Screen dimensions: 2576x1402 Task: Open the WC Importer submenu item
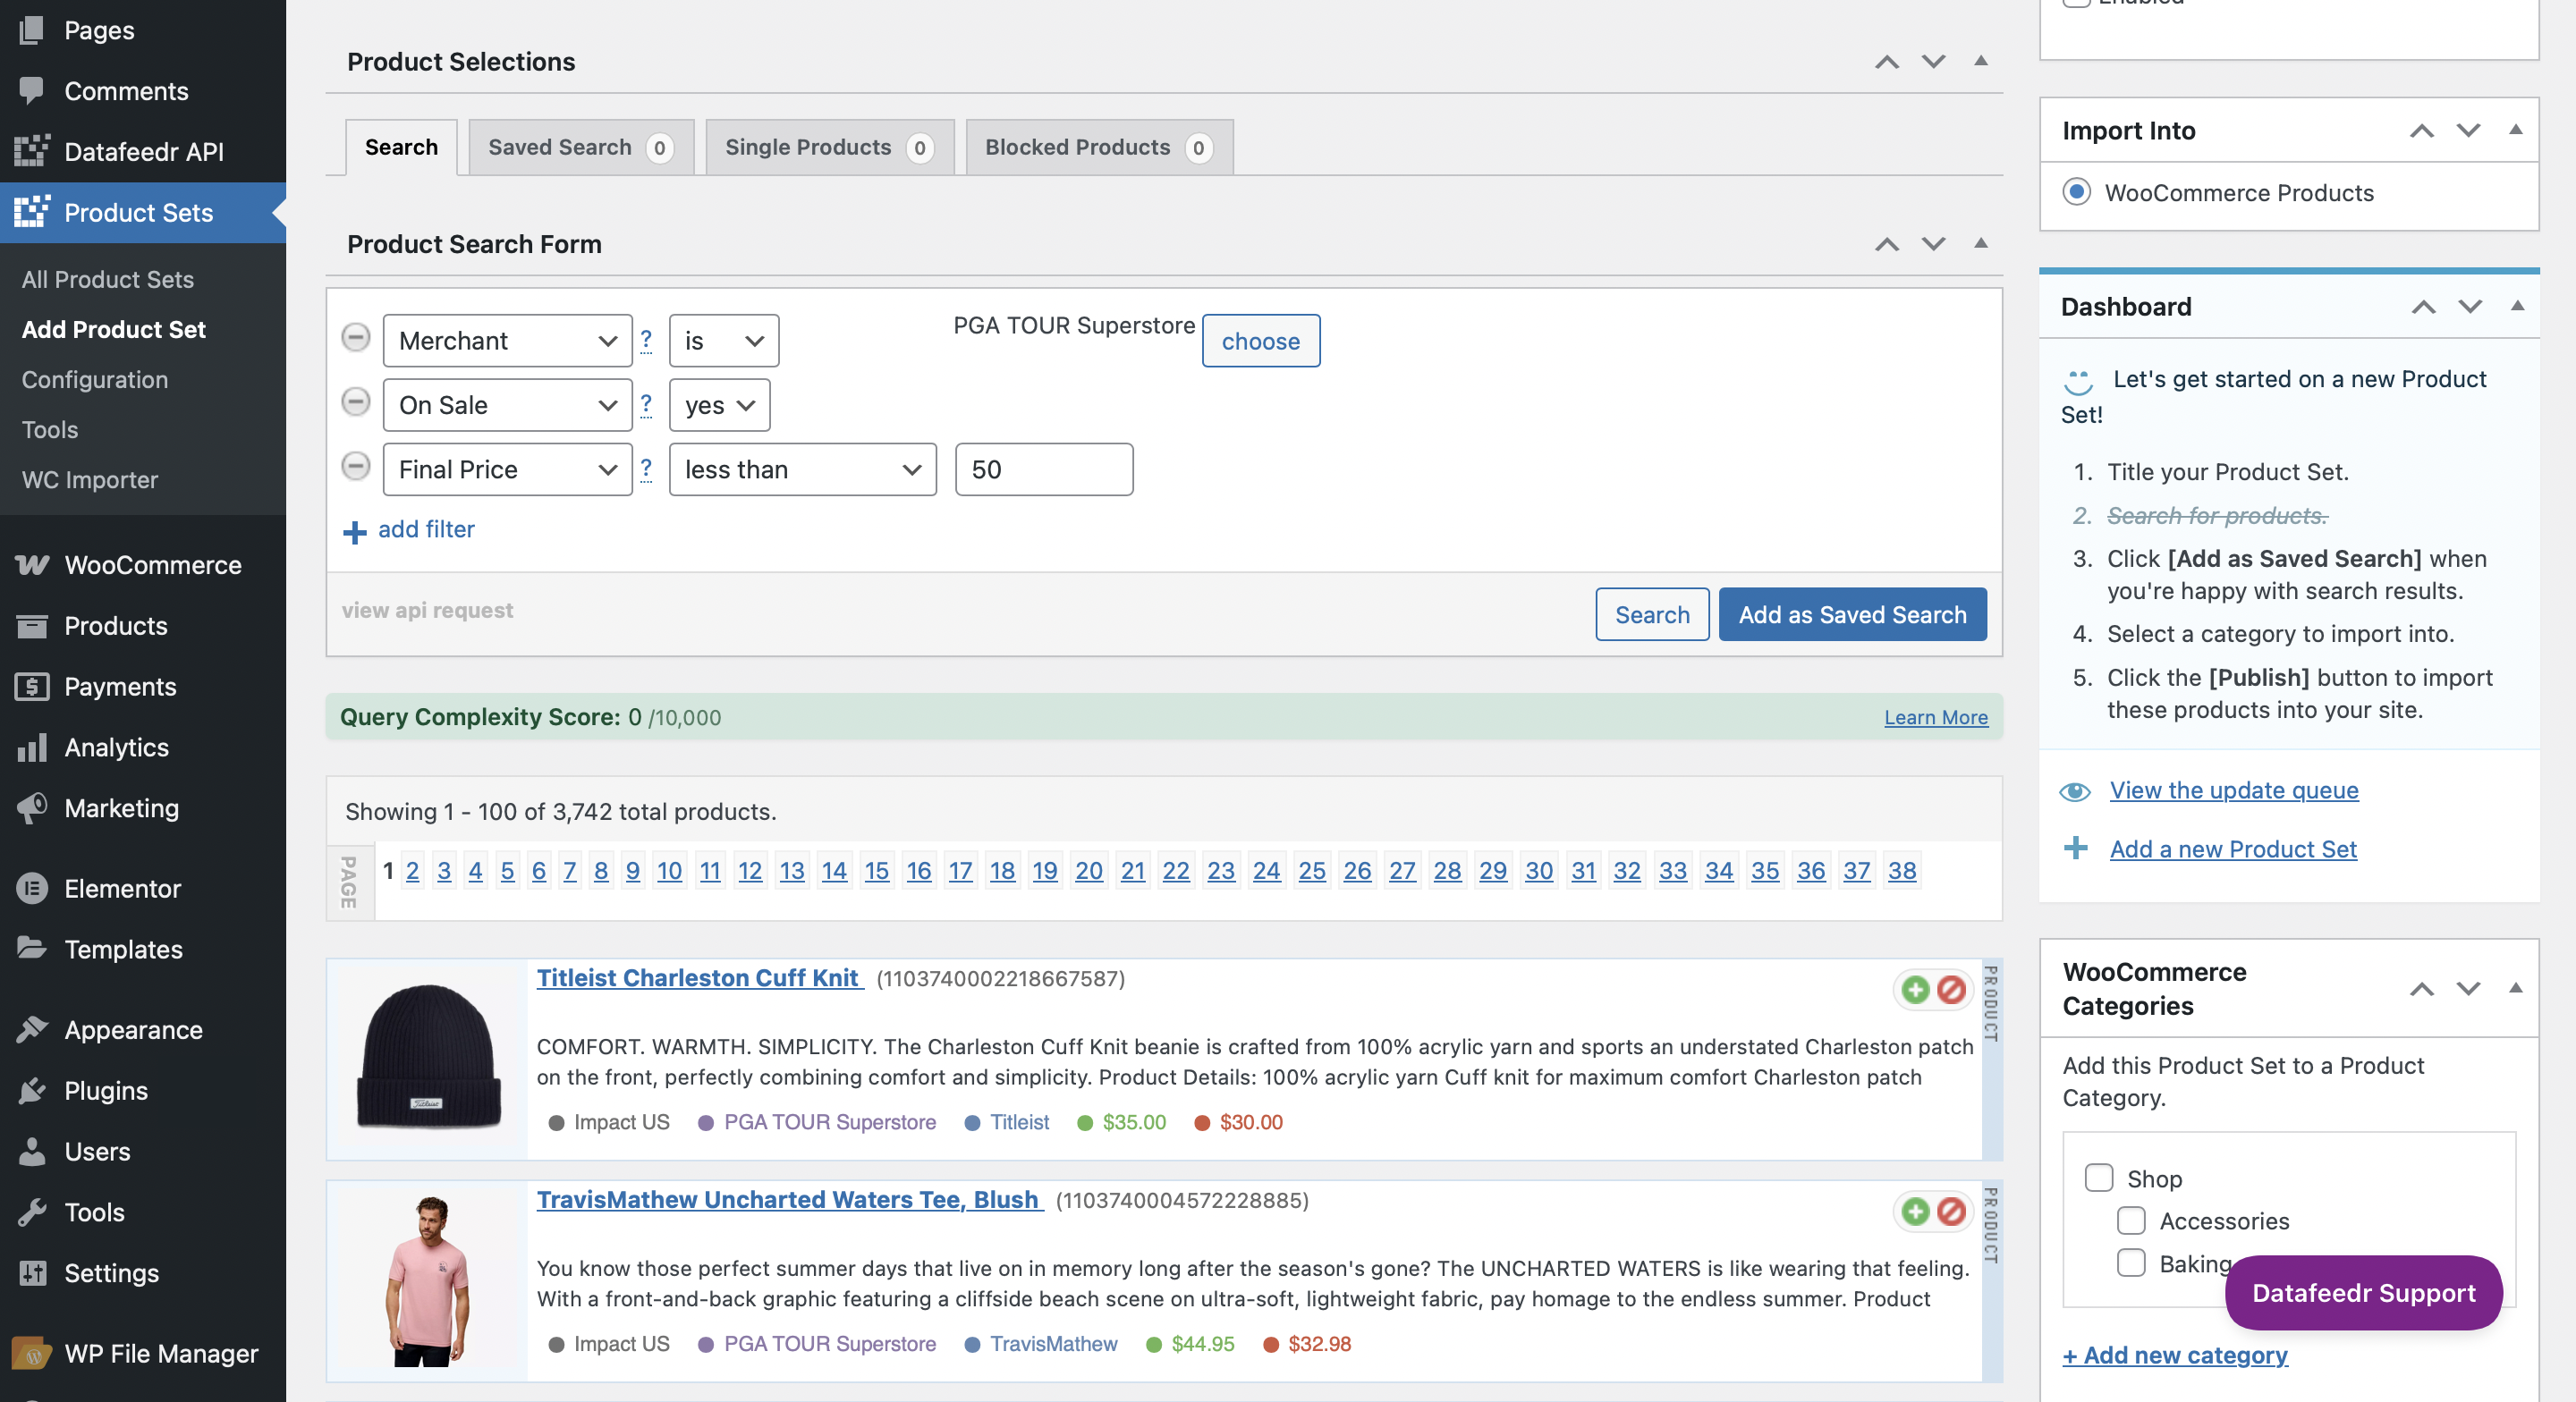click(90, 479)
